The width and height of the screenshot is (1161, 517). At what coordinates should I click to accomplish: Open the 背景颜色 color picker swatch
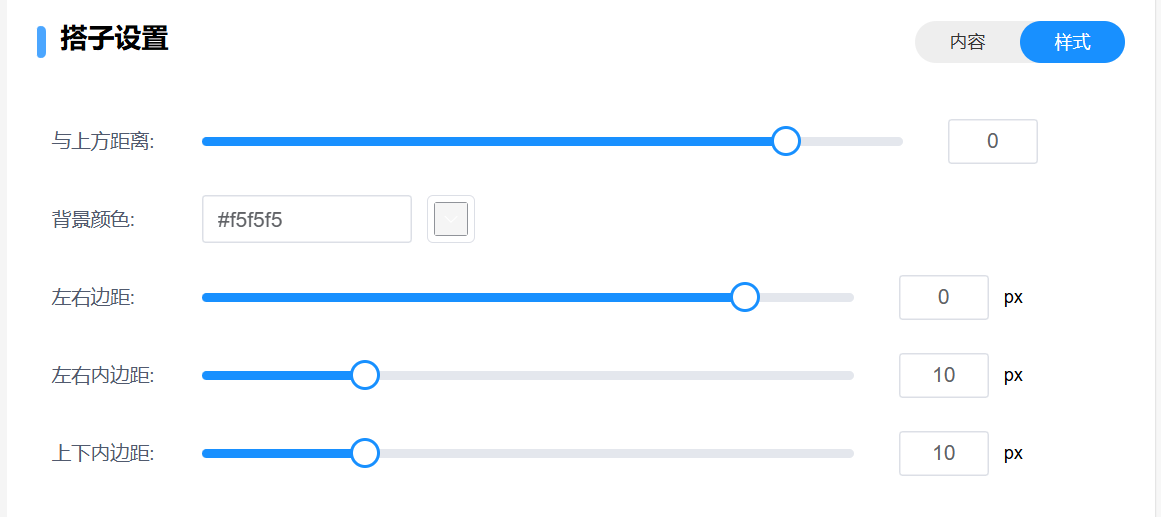pyautogui.click(x=451, y=219)
